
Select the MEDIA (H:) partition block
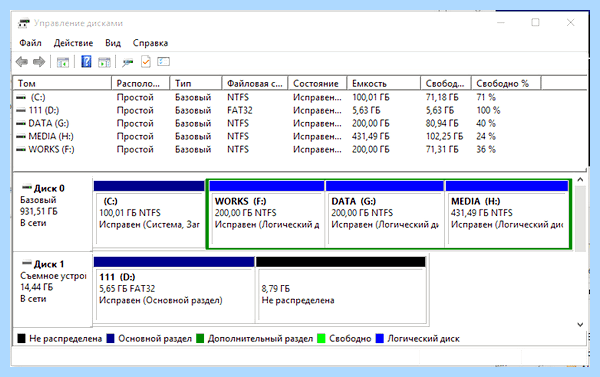507,214
